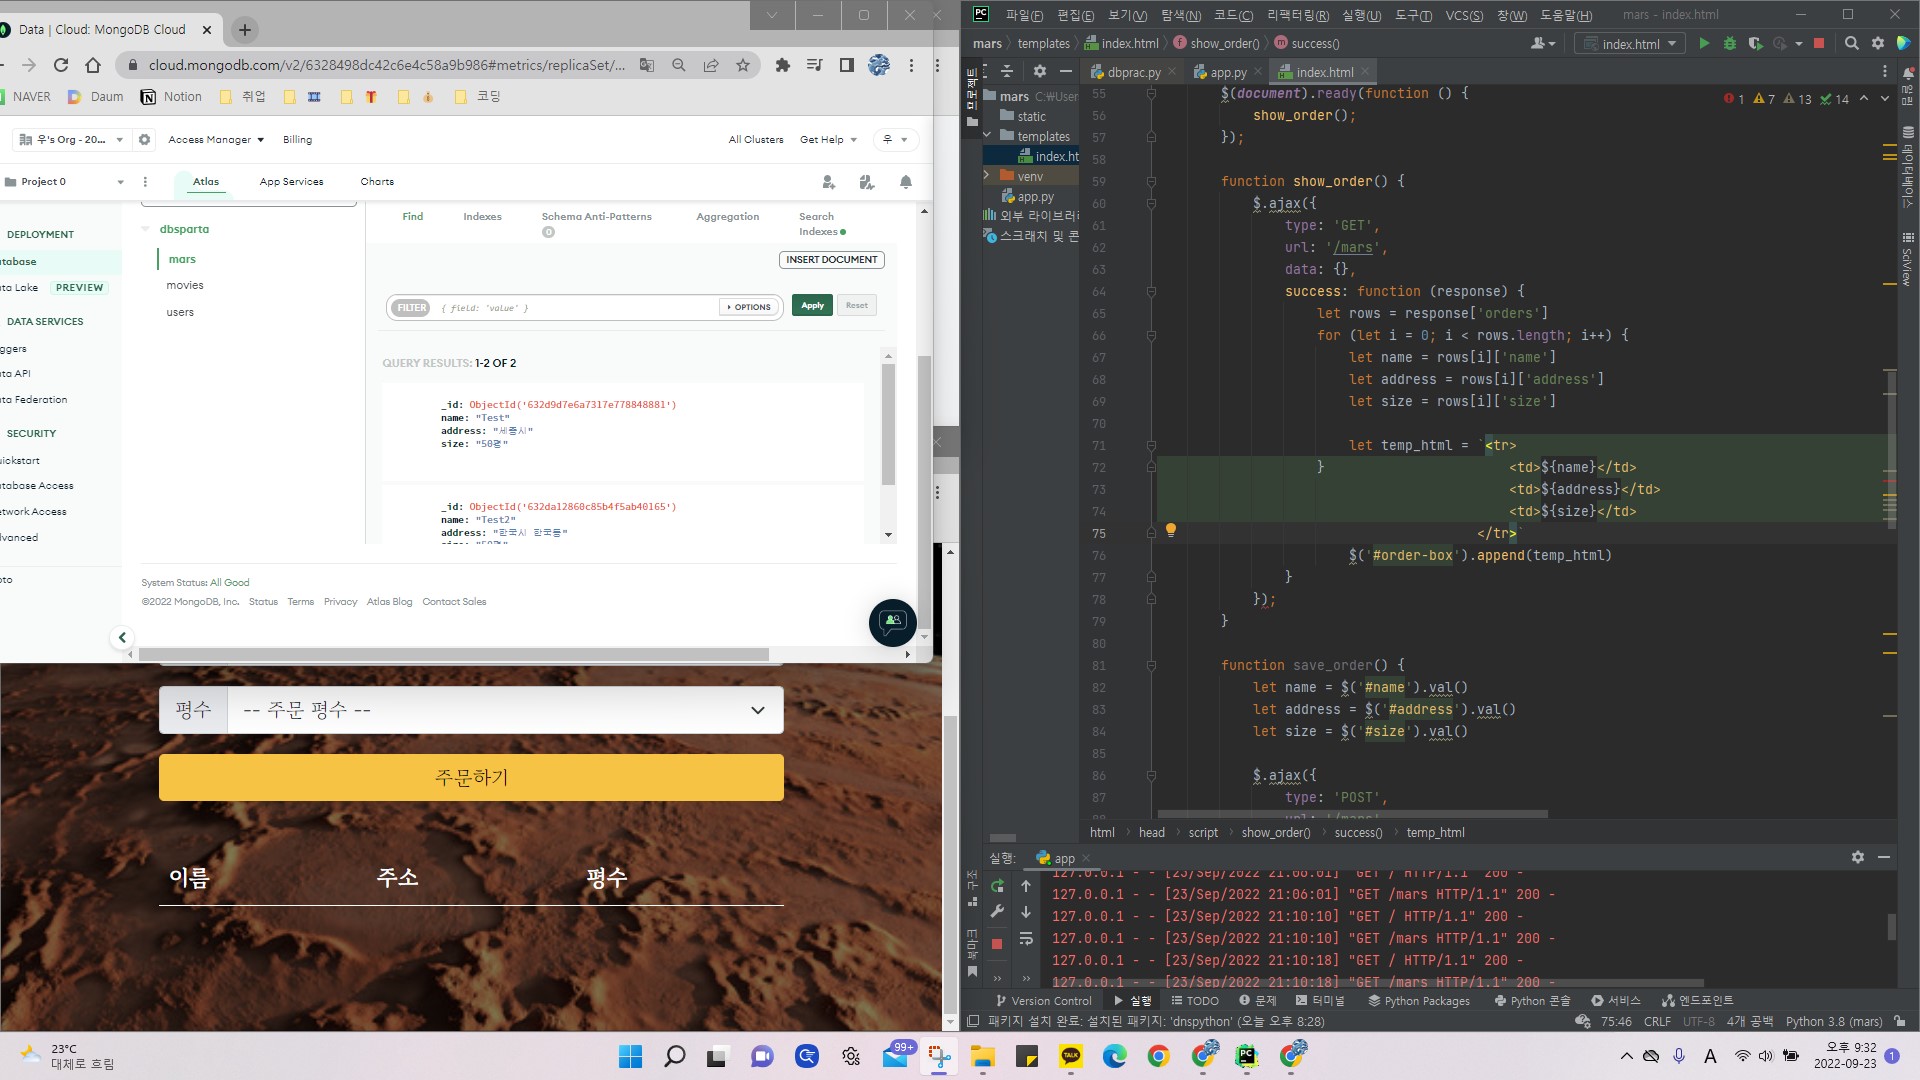Select the movies collection

[185, 286]
